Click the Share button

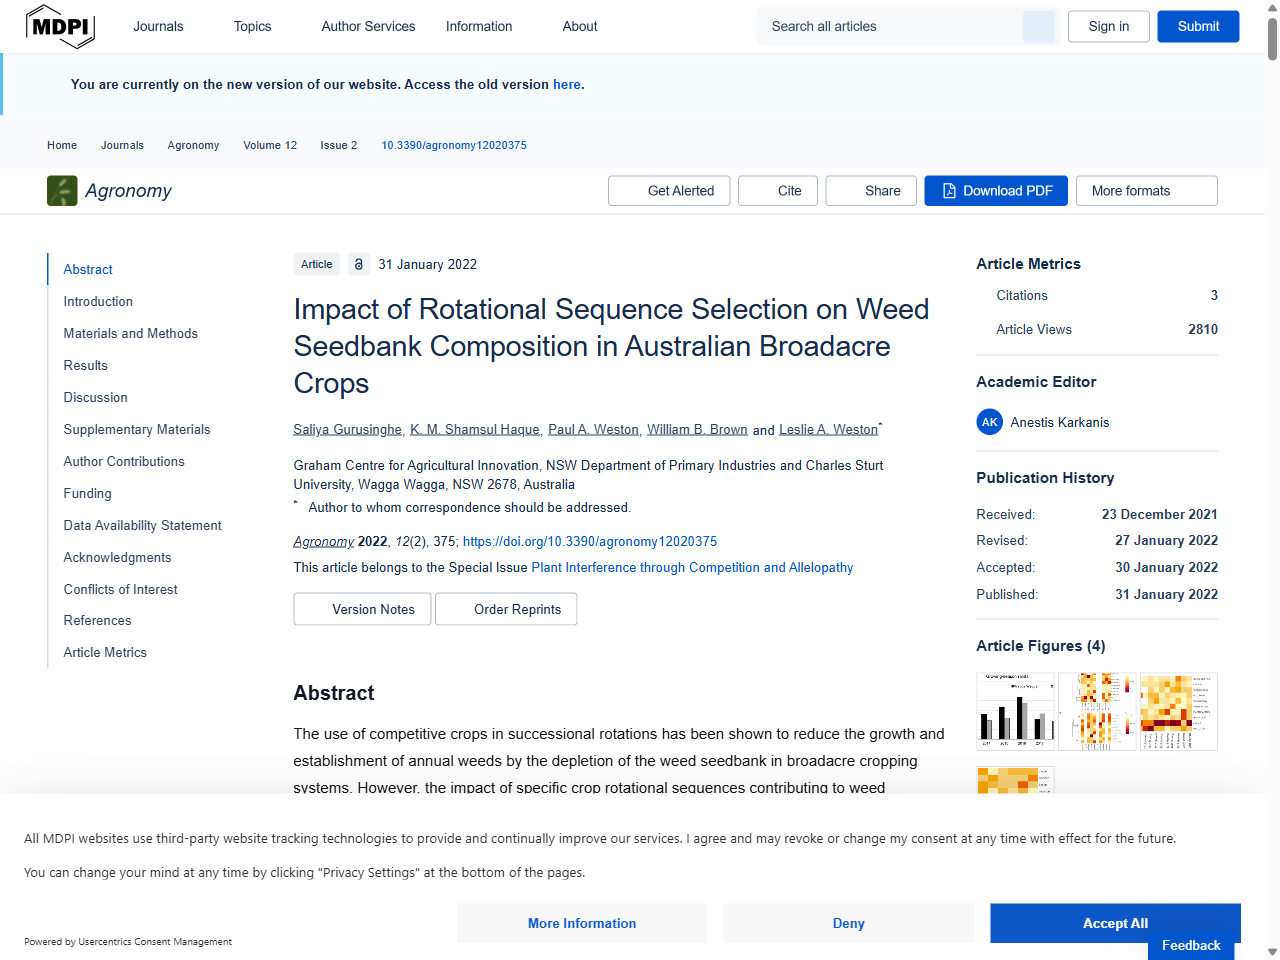tap(870, 190)
